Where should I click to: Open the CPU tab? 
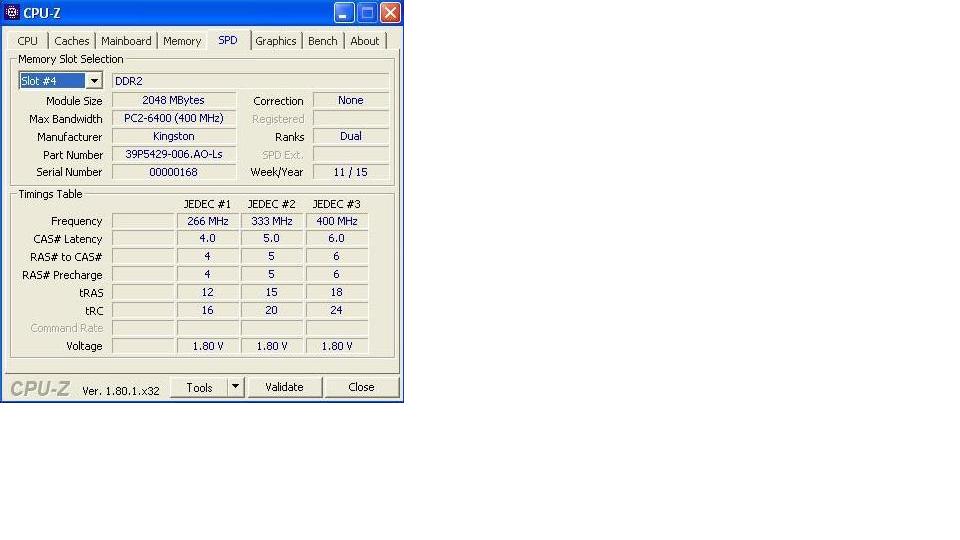tap(28, 41)
